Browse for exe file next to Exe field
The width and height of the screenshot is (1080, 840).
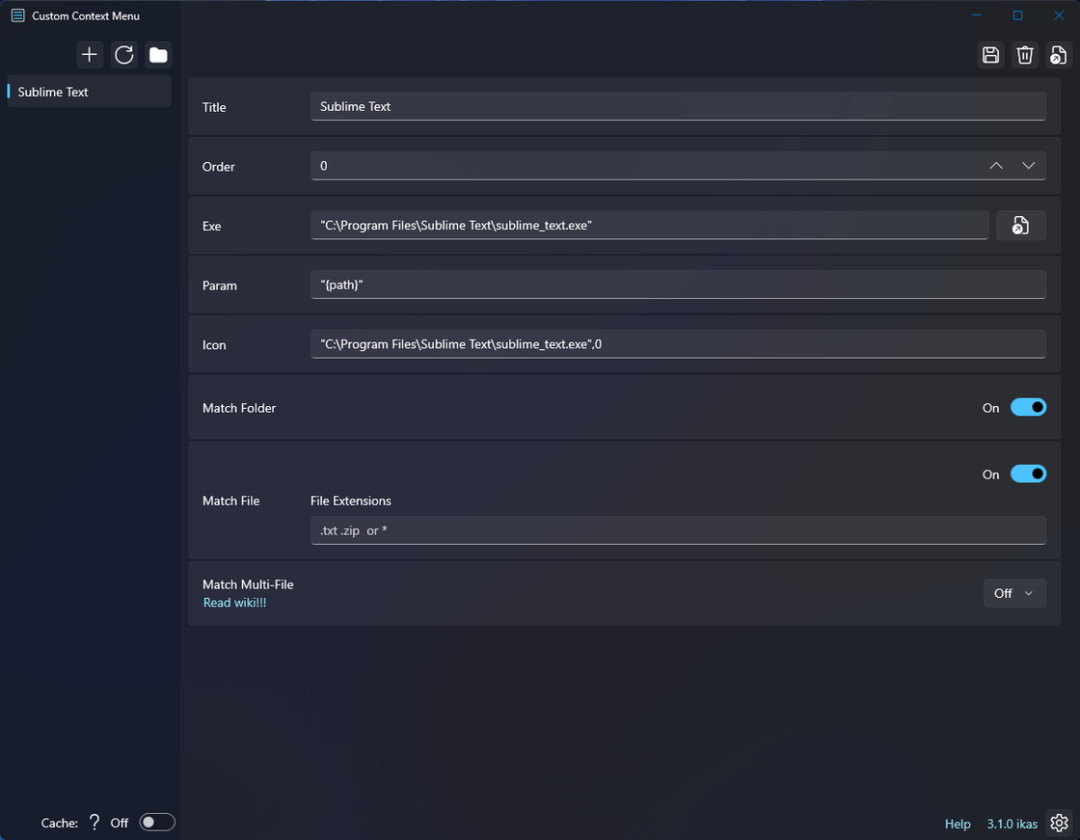1021,225
